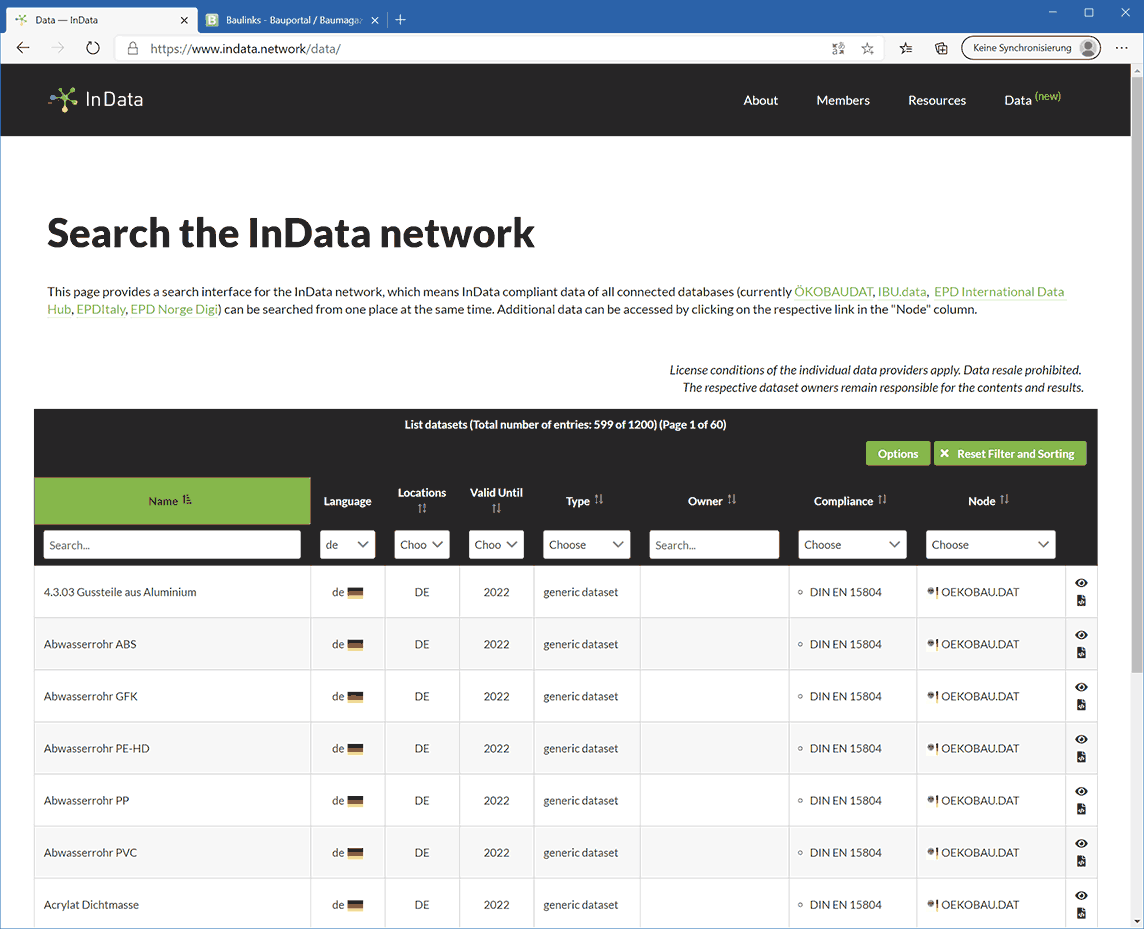Download document icon in Abwasserrohr PP row
The height and width of the screenshot is (929, 1144).
tap(1081, 809)
